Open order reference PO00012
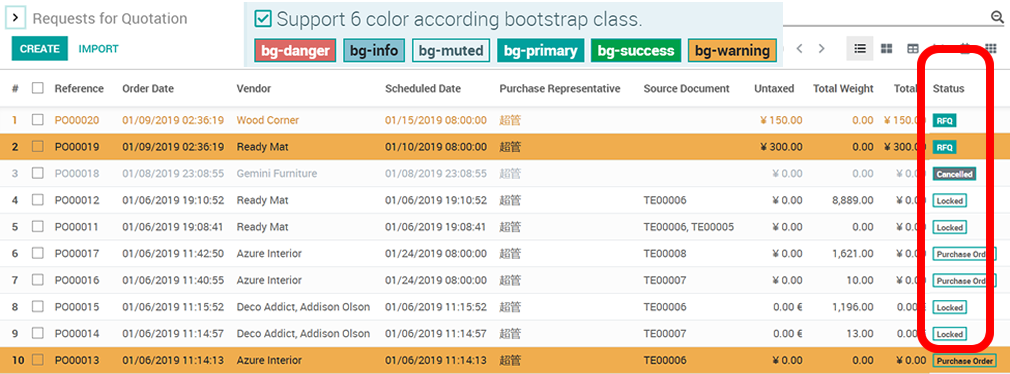Screen dimensions: 1010x374 point(77,200)
